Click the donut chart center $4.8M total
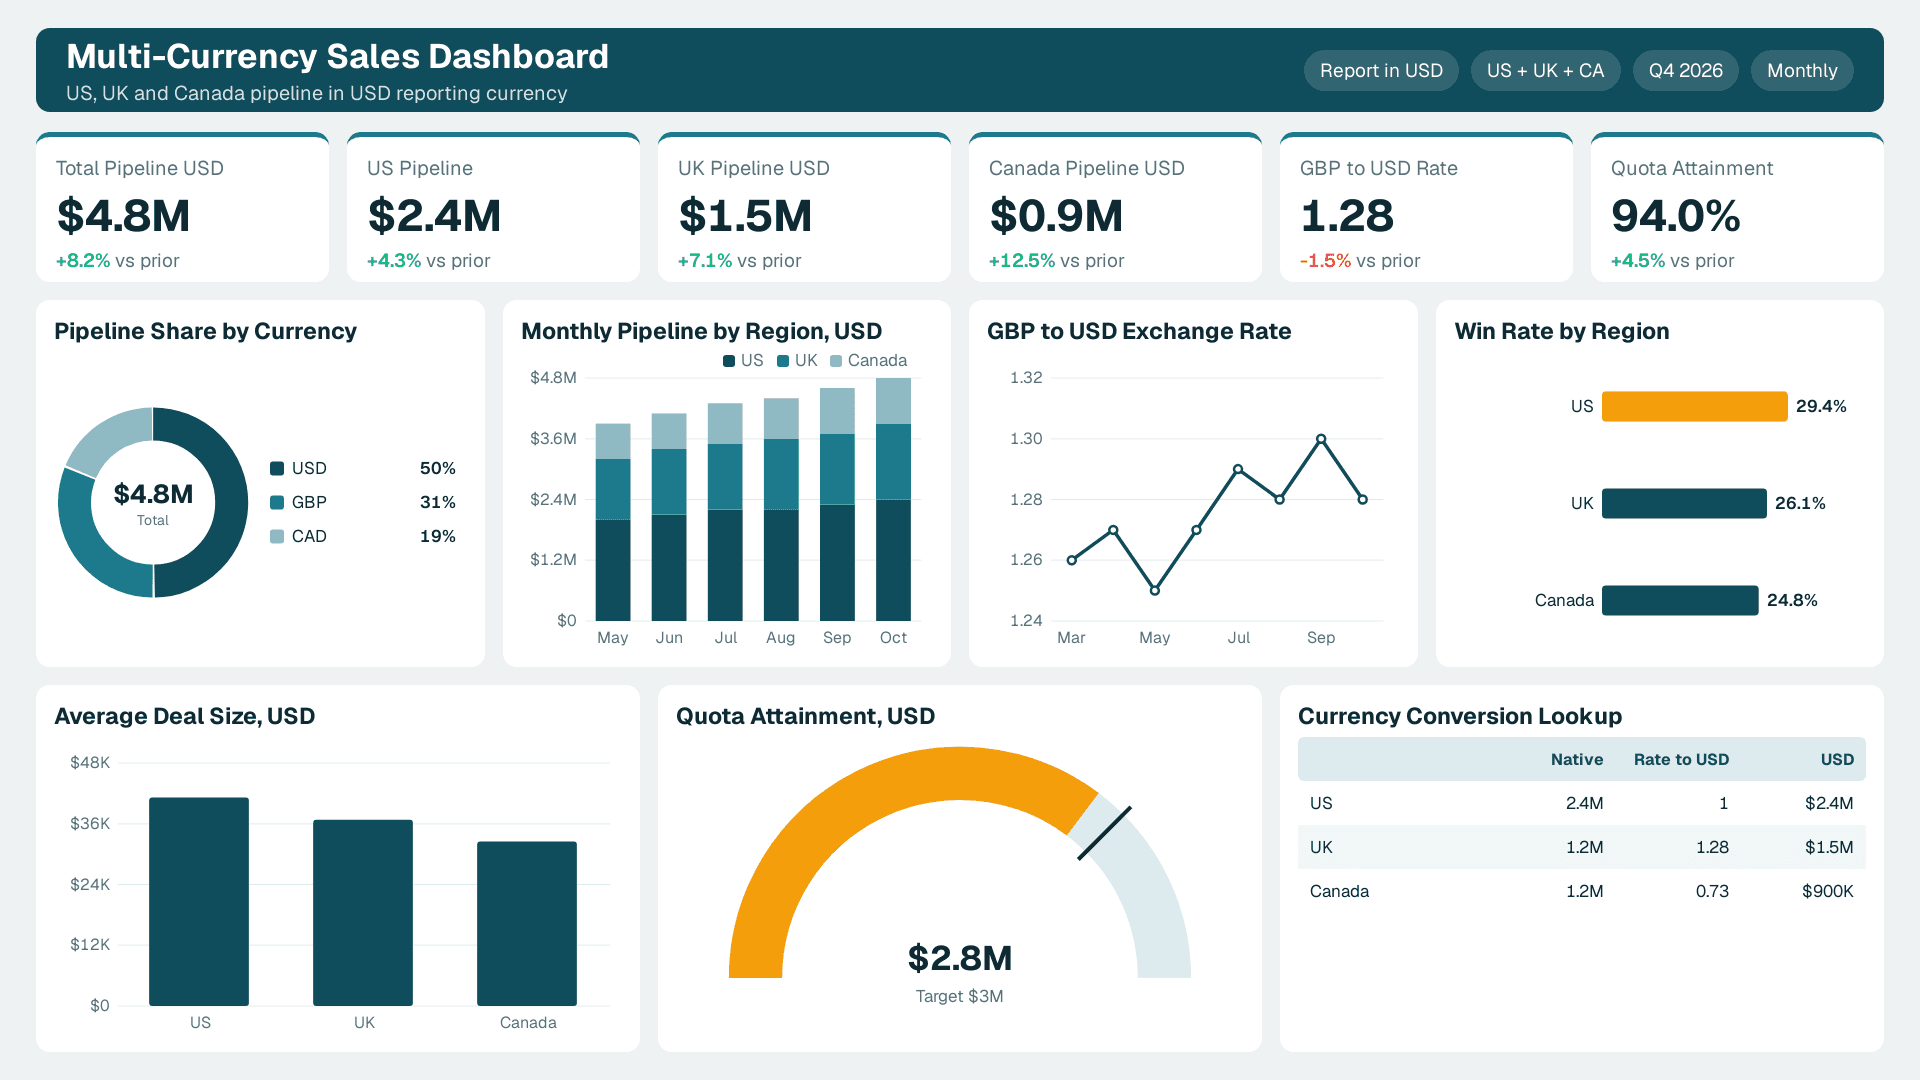 [x=153, y=494]
